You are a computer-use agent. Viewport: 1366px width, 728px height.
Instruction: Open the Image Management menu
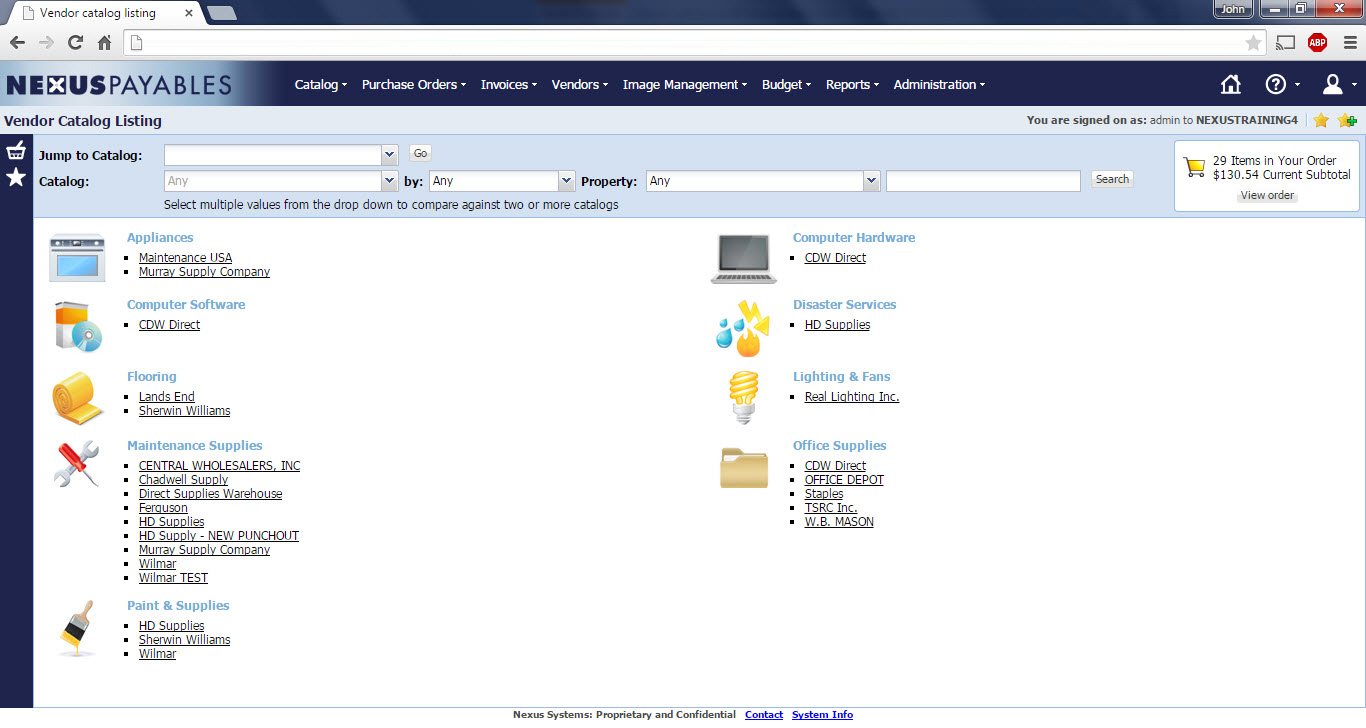coord(684,85)
